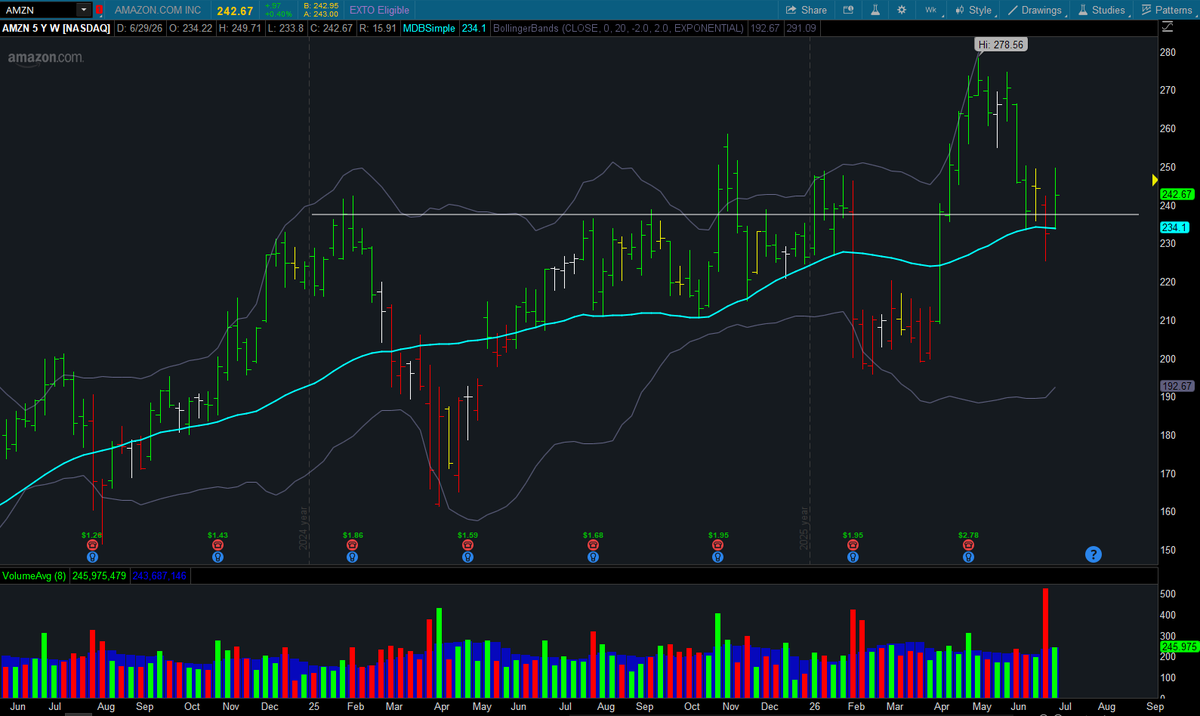Click the 'AMZN 5 Y W [NASDAQ]' chart title

click(x=57, y=28)
